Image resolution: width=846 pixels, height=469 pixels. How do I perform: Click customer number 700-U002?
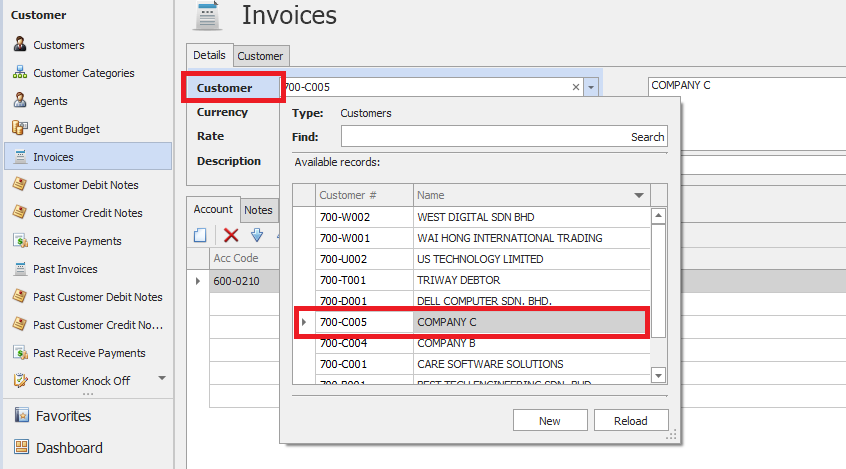(343, 260)
